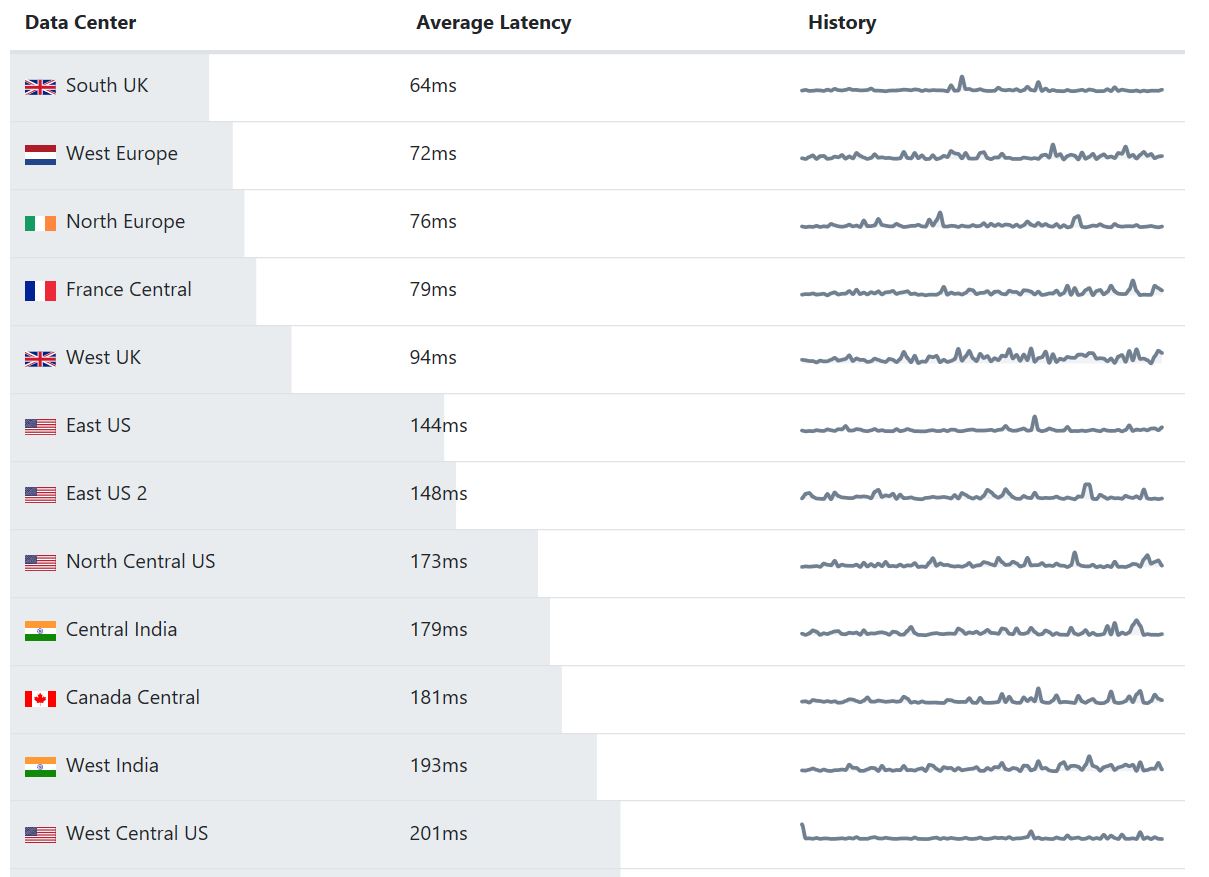Click the French flag for France Central
Screen dimensions: 1209x877
40,291
